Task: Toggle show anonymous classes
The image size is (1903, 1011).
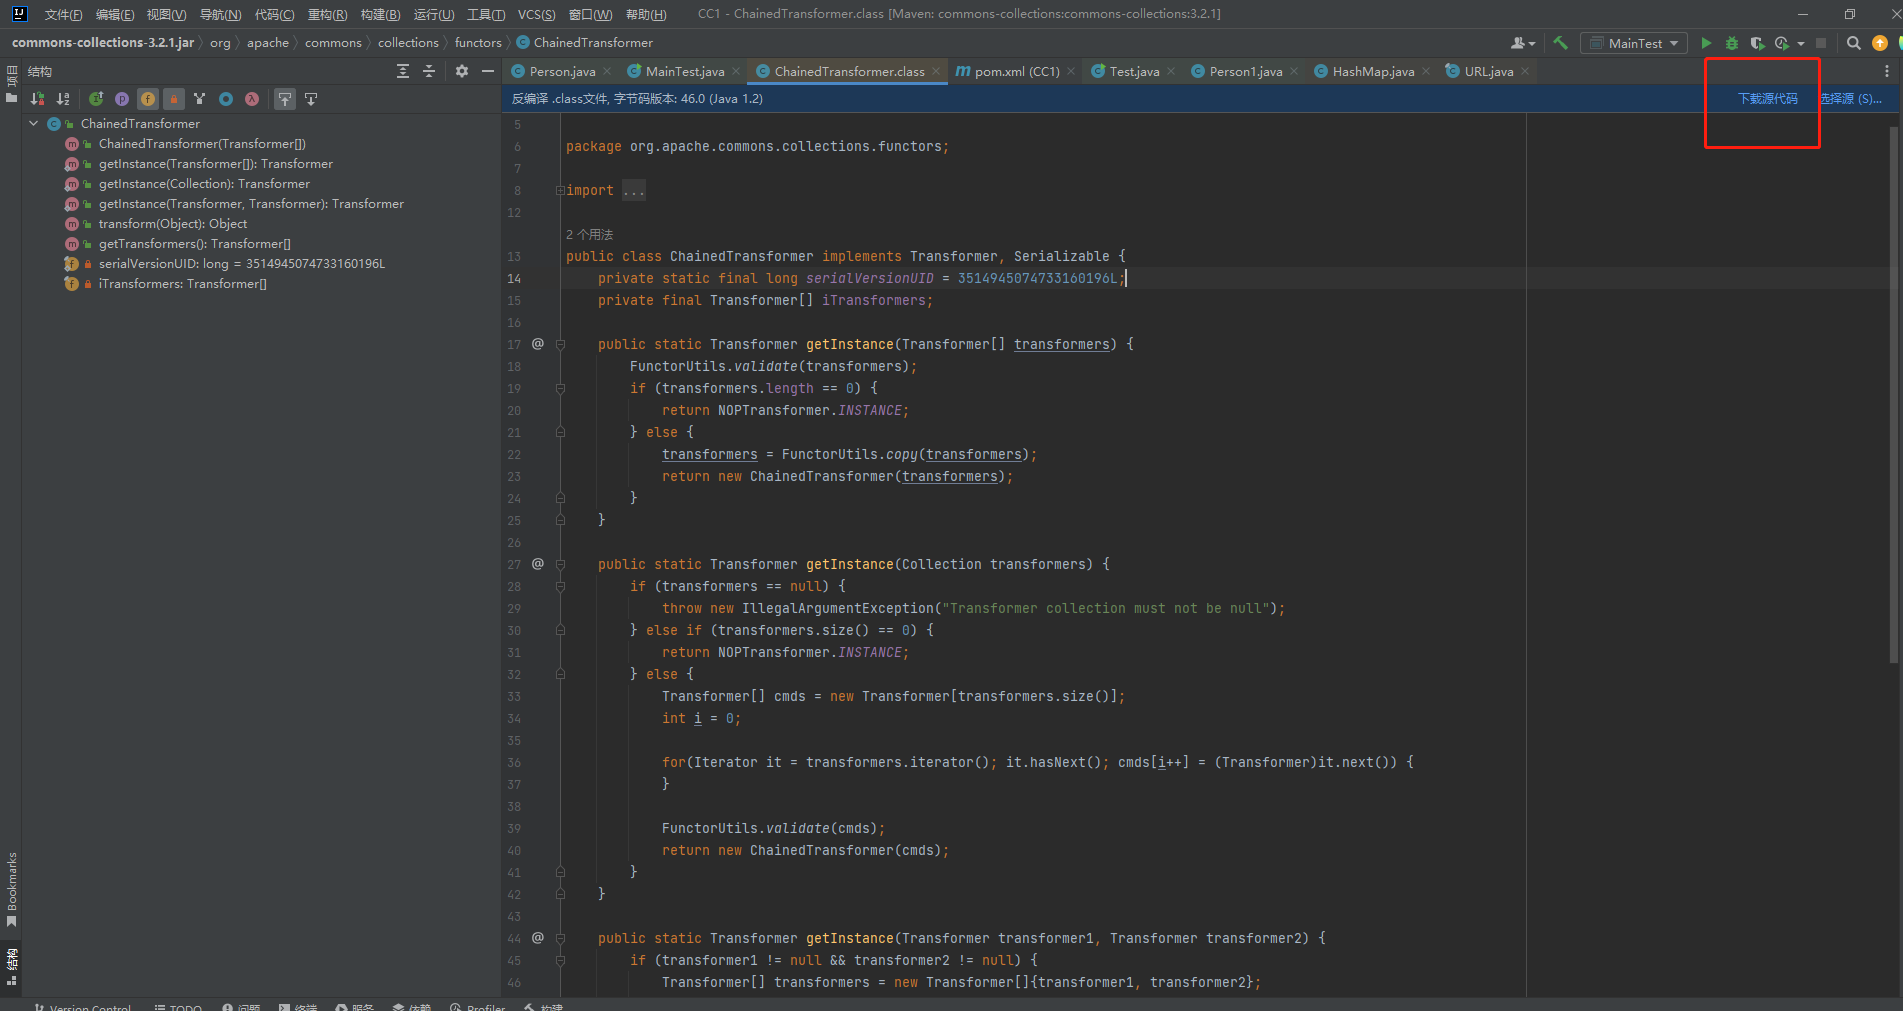Action: pyautogui.click(x=226, y=99)
